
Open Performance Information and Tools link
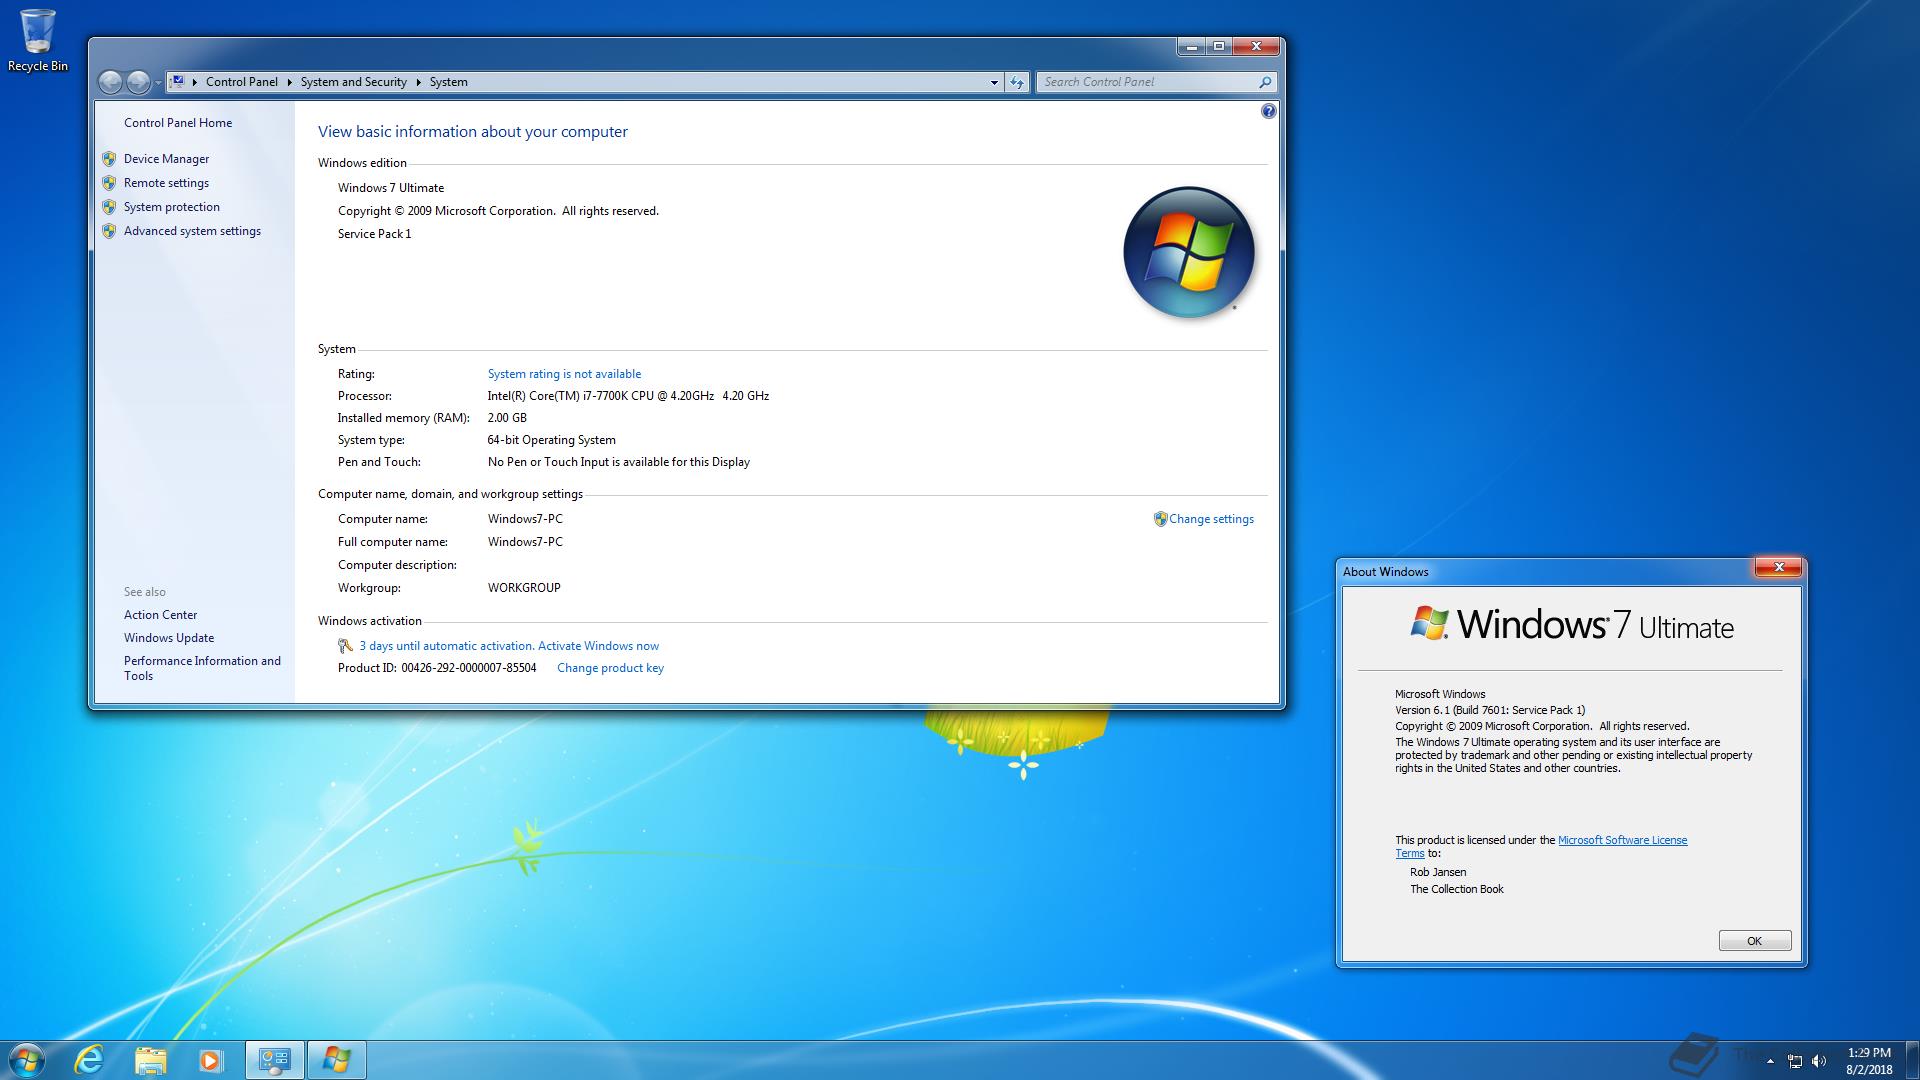coord(202,668)
